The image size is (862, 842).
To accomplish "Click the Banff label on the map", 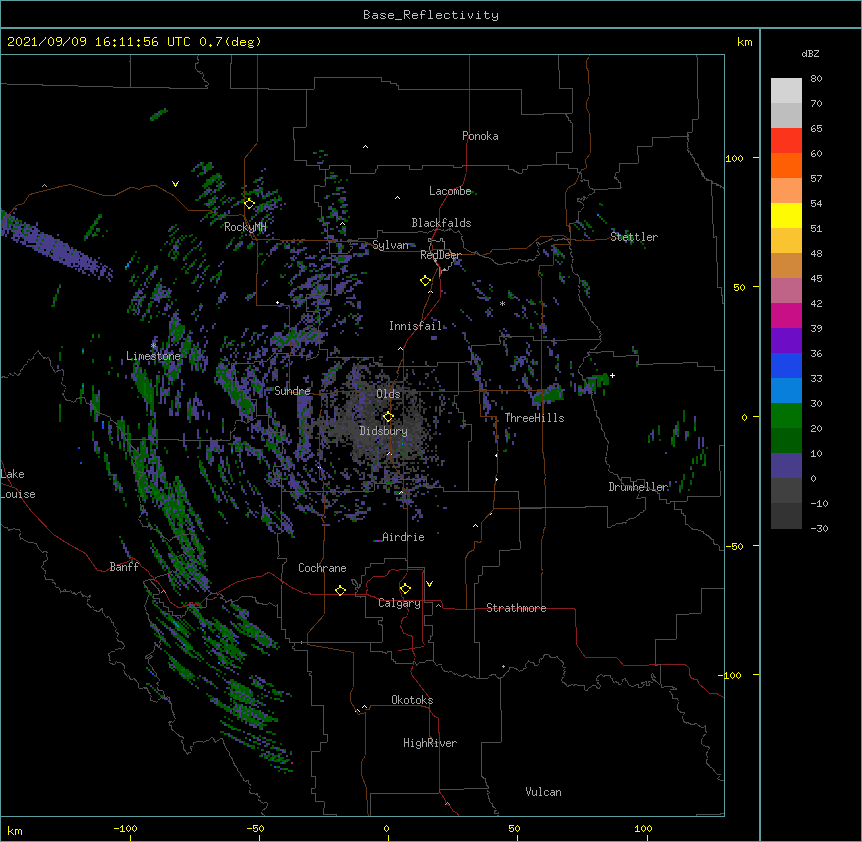I will (124, 567).
